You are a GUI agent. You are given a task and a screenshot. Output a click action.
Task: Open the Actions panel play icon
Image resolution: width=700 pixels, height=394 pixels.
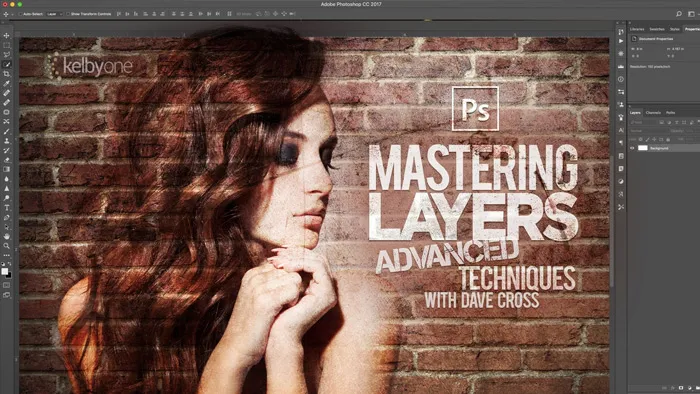click(x=621, y=41)
